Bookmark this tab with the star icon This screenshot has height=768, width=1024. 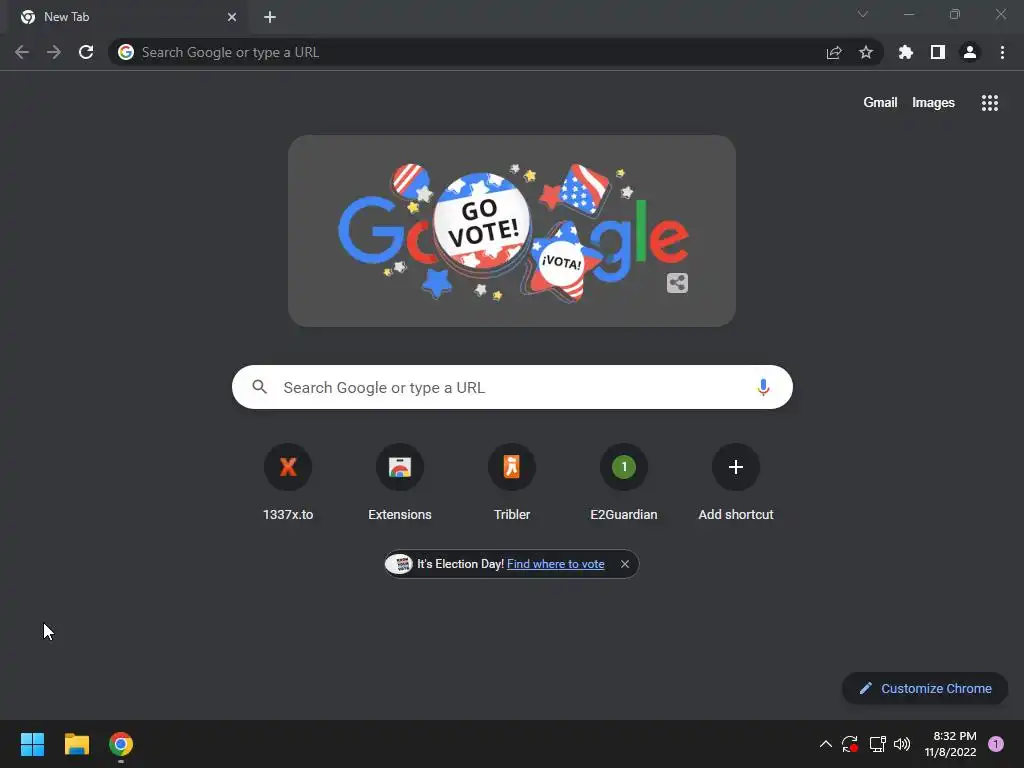click(866, 52)
